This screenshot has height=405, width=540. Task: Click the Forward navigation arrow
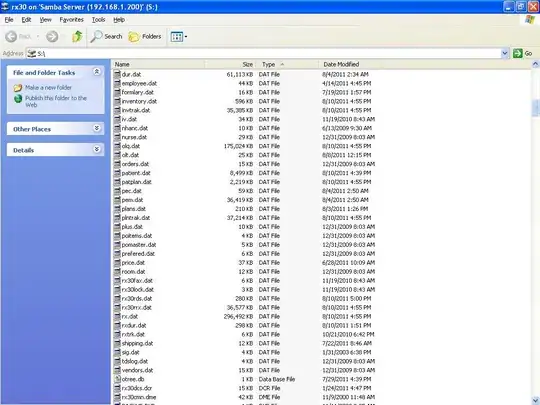[52, 37]
